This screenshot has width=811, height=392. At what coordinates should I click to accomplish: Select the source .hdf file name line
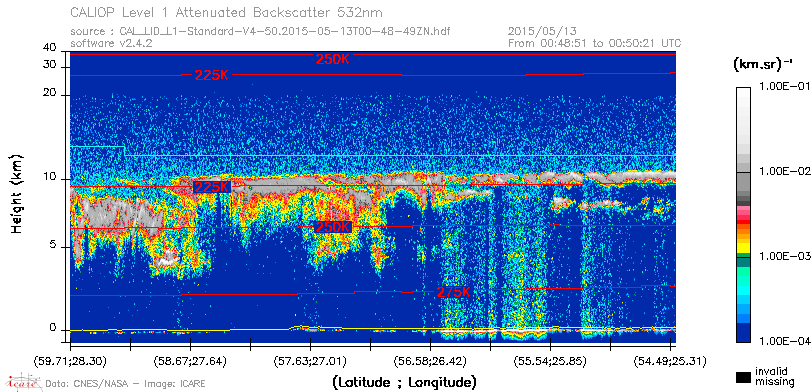[x=260, y=32]
